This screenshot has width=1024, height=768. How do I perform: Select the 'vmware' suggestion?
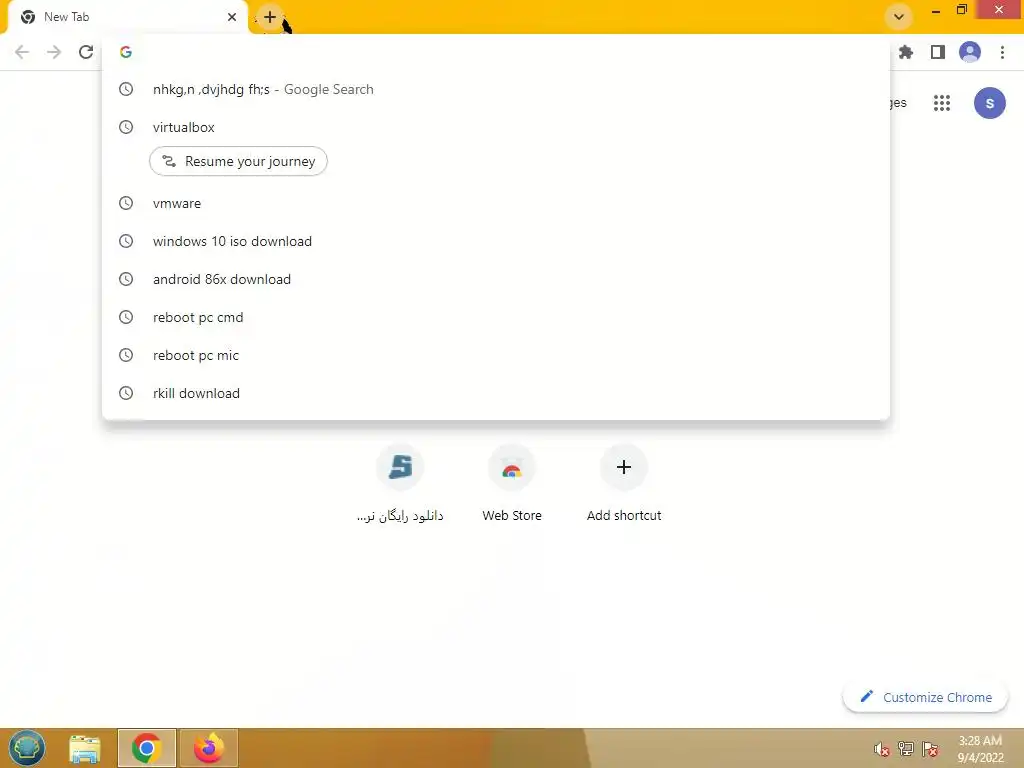point(496,203)
